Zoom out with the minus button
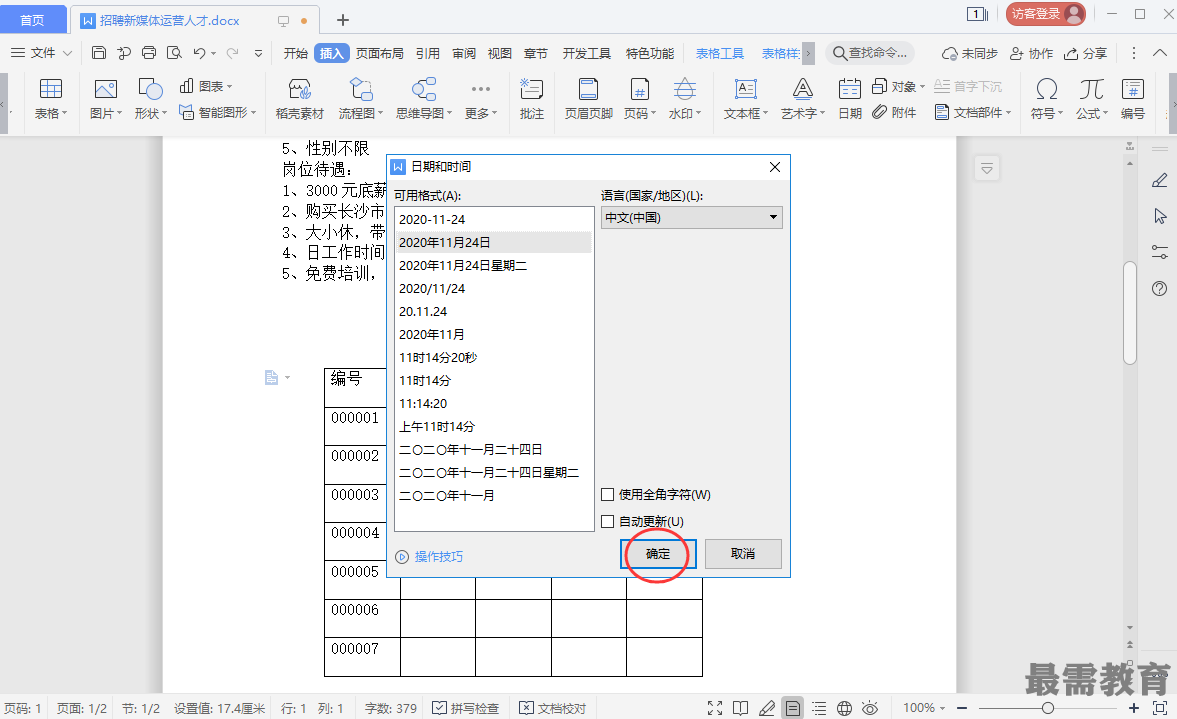Screen dimensions: 1177x719 pyautogui.click(x=962, y=708)
